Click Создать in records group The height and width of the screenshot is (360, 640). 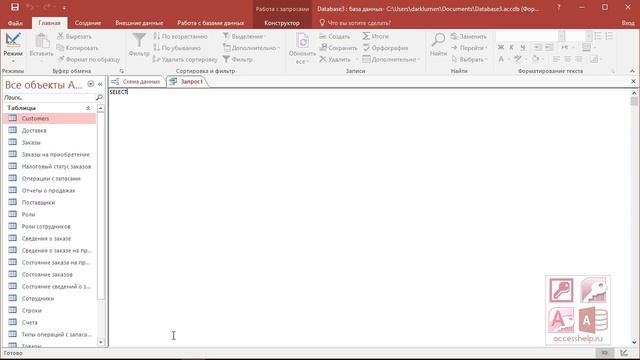click(x=335, y=36)
